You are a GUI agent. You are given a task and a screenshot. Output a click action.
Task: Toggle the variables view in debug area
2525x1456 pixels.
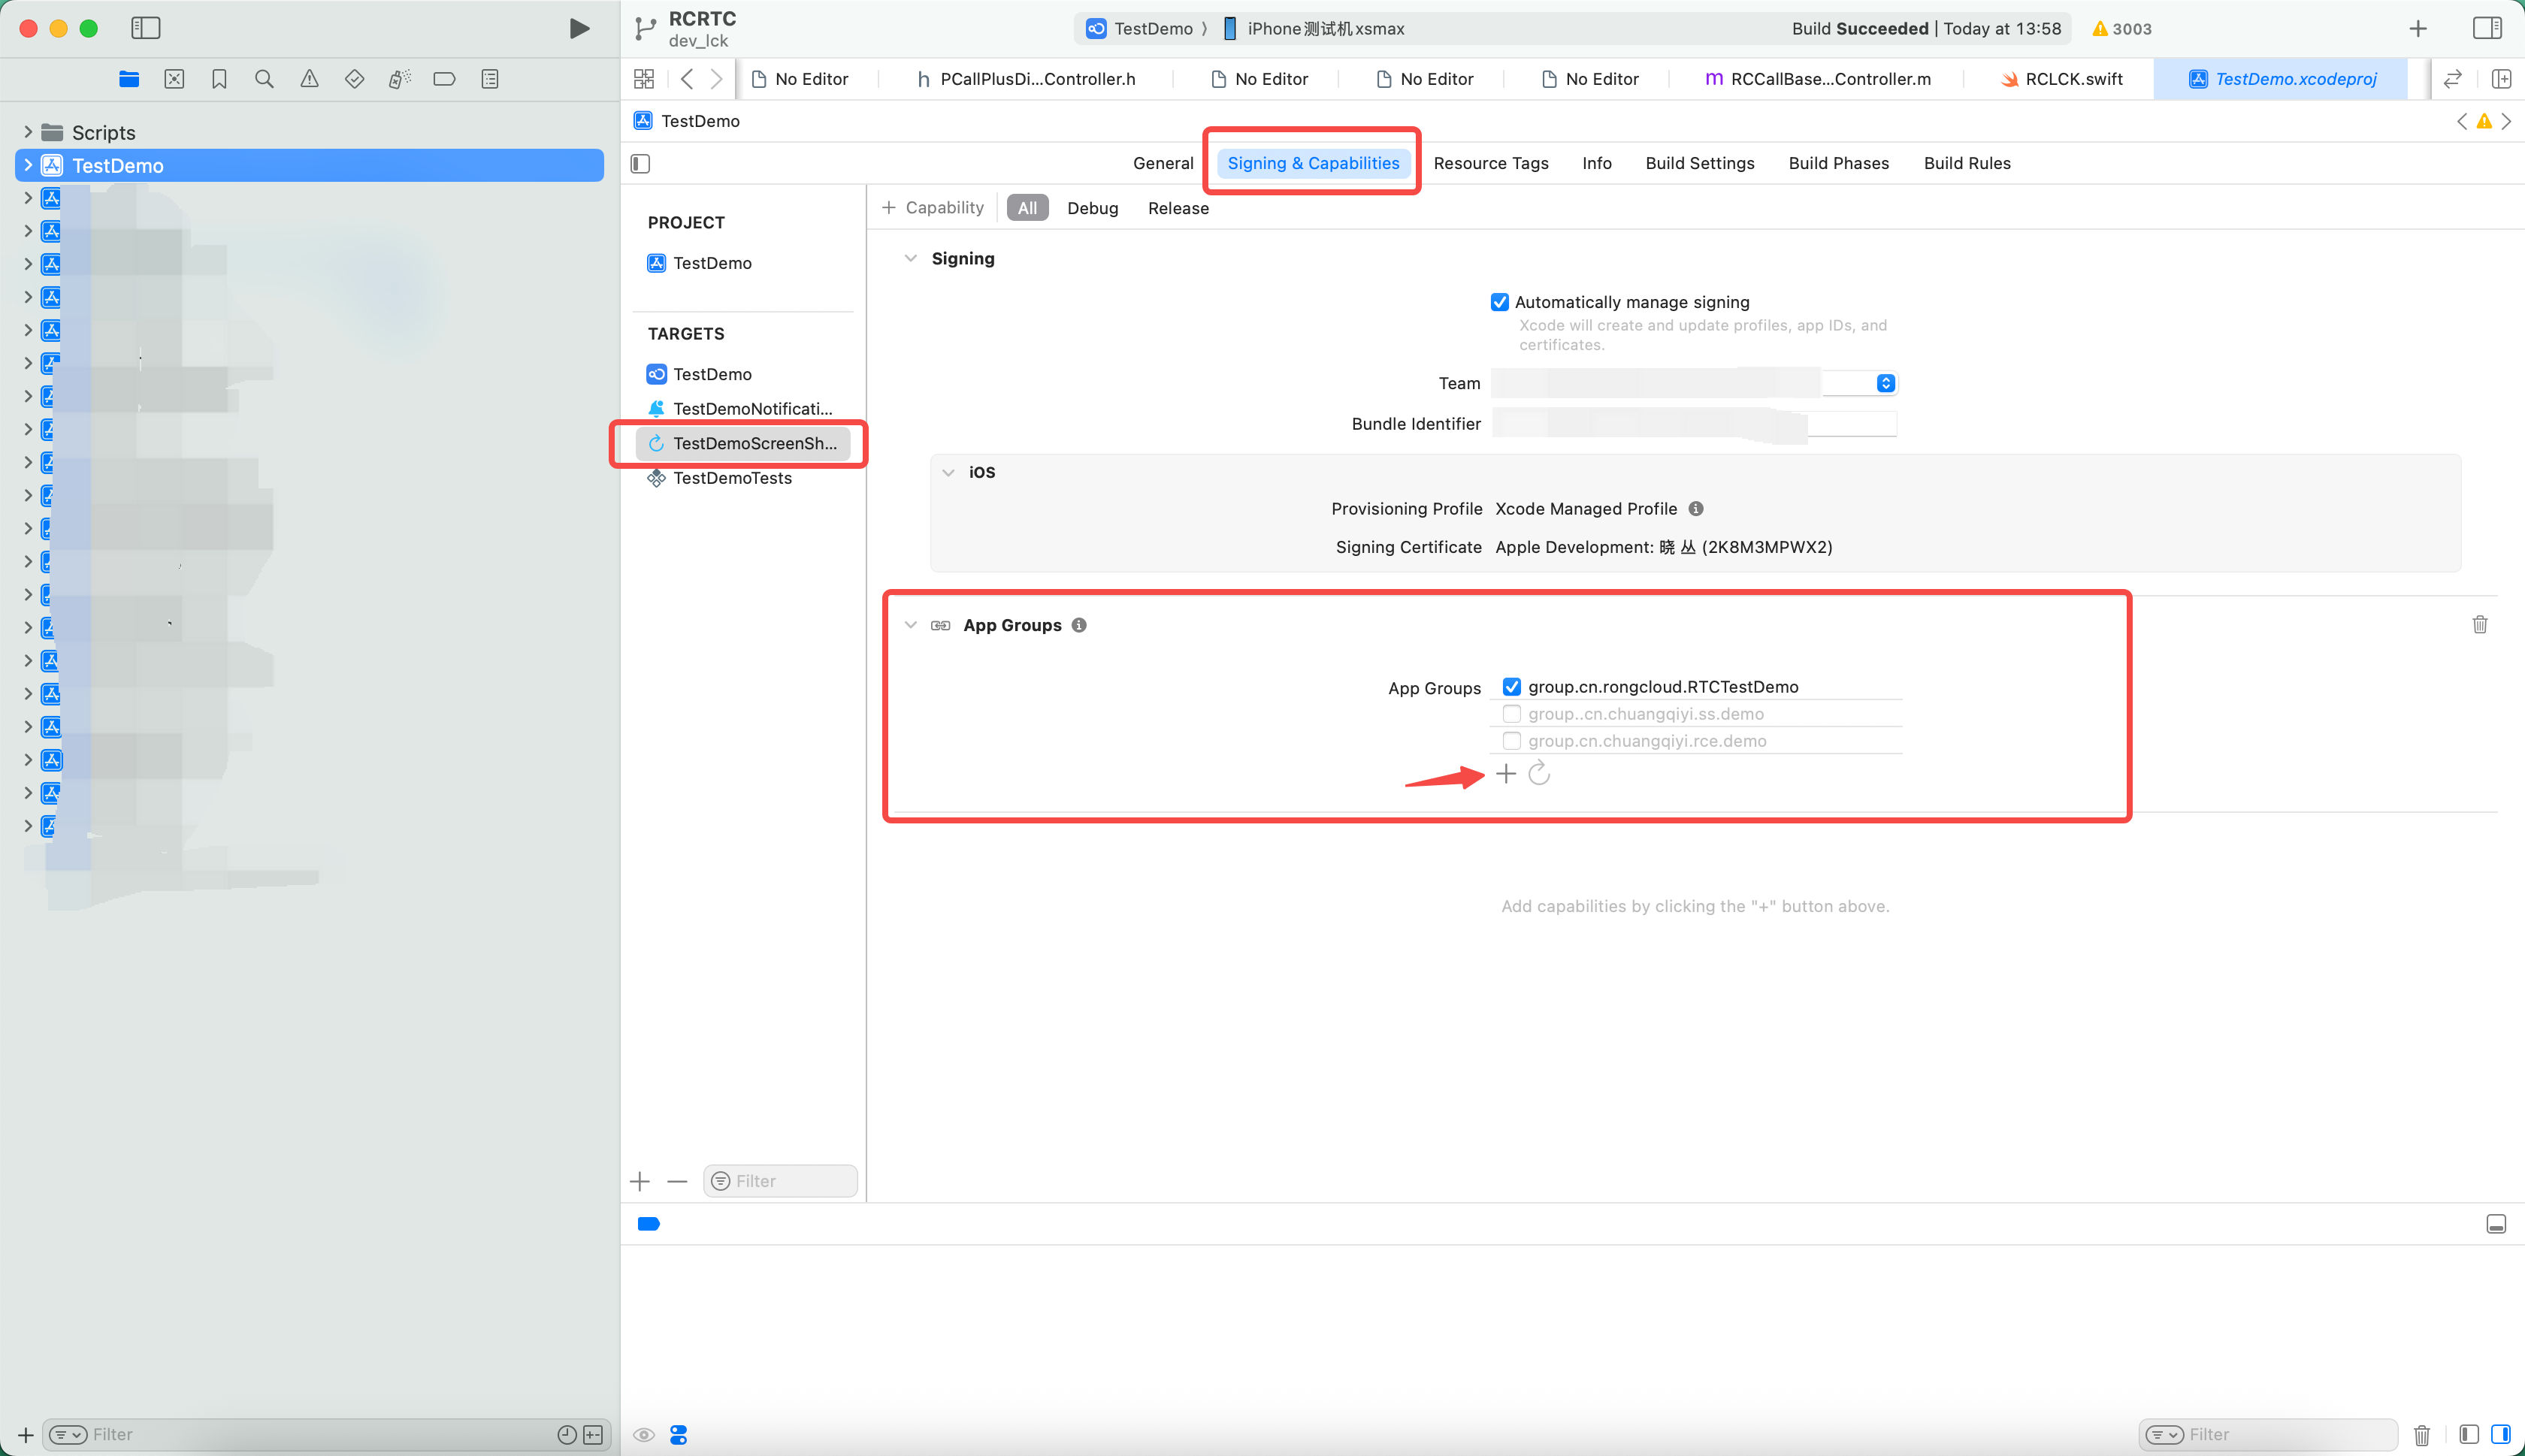(2468, 1434)
